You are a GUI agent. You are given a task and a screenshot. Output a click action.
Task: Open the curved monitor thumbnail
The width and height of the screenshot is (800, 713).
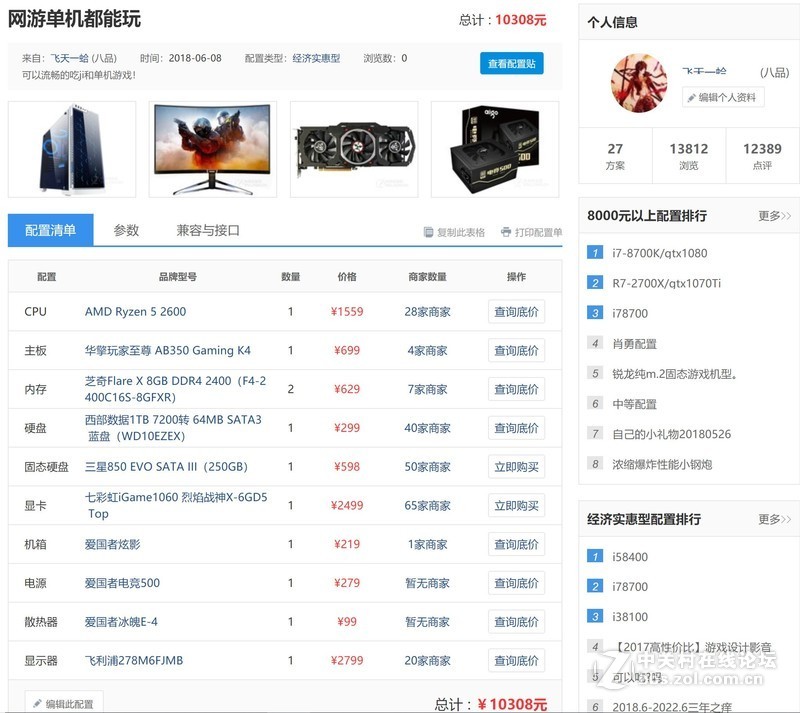[x=213, y=150]
